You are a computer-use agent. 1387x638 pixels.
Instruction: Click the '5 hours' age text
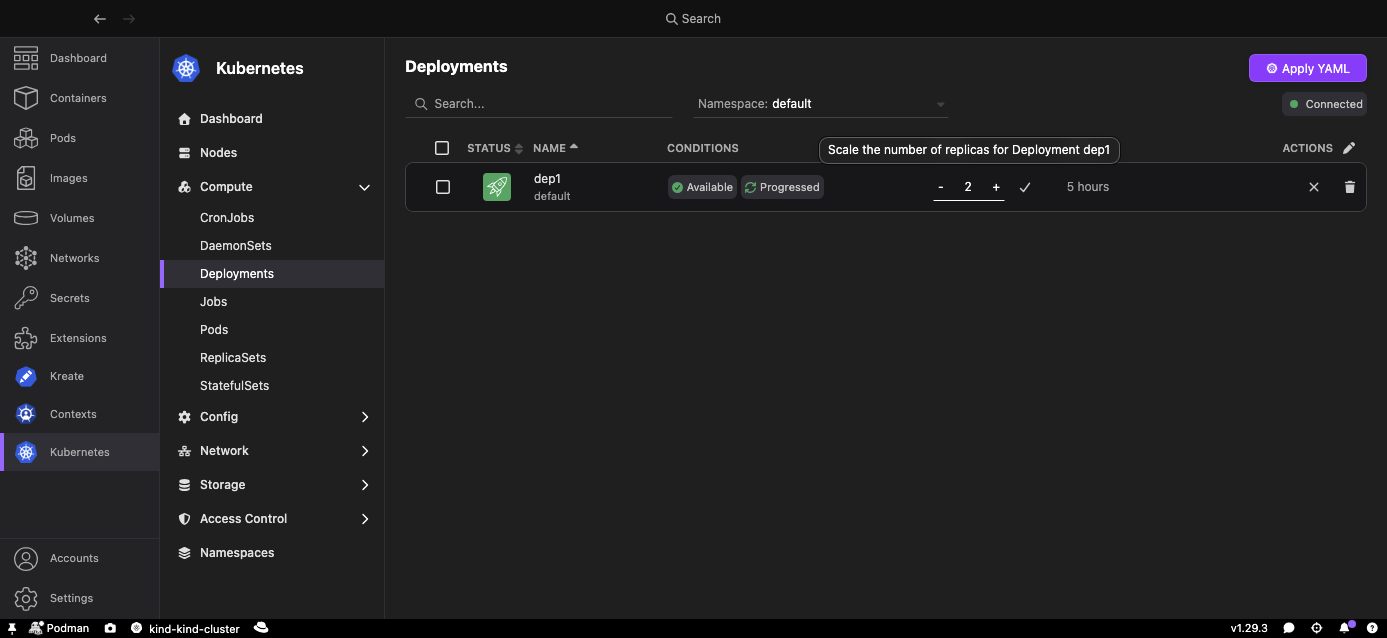click(x=1088, y=187)
